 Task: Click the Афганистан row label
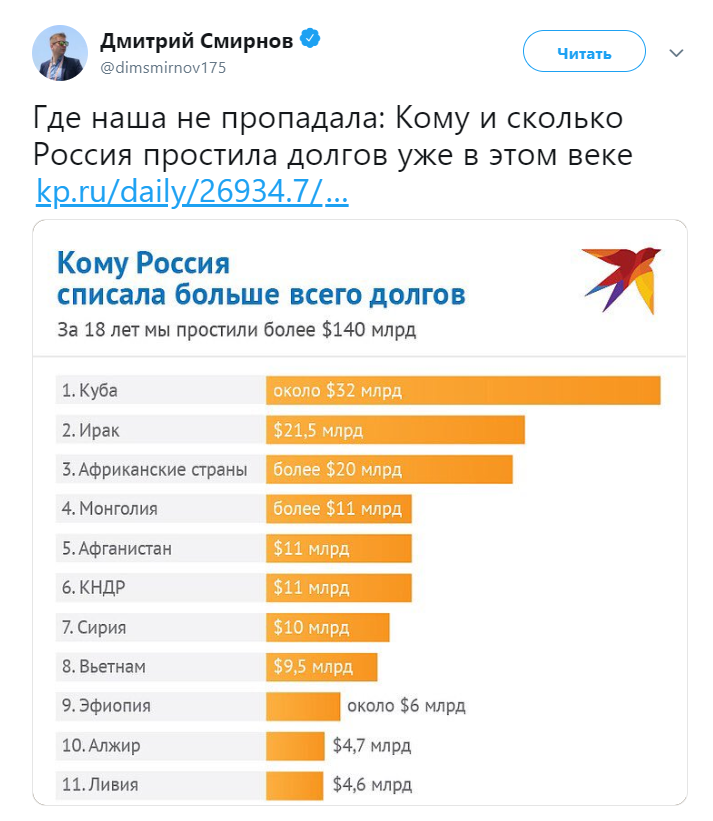click(117, 548)
